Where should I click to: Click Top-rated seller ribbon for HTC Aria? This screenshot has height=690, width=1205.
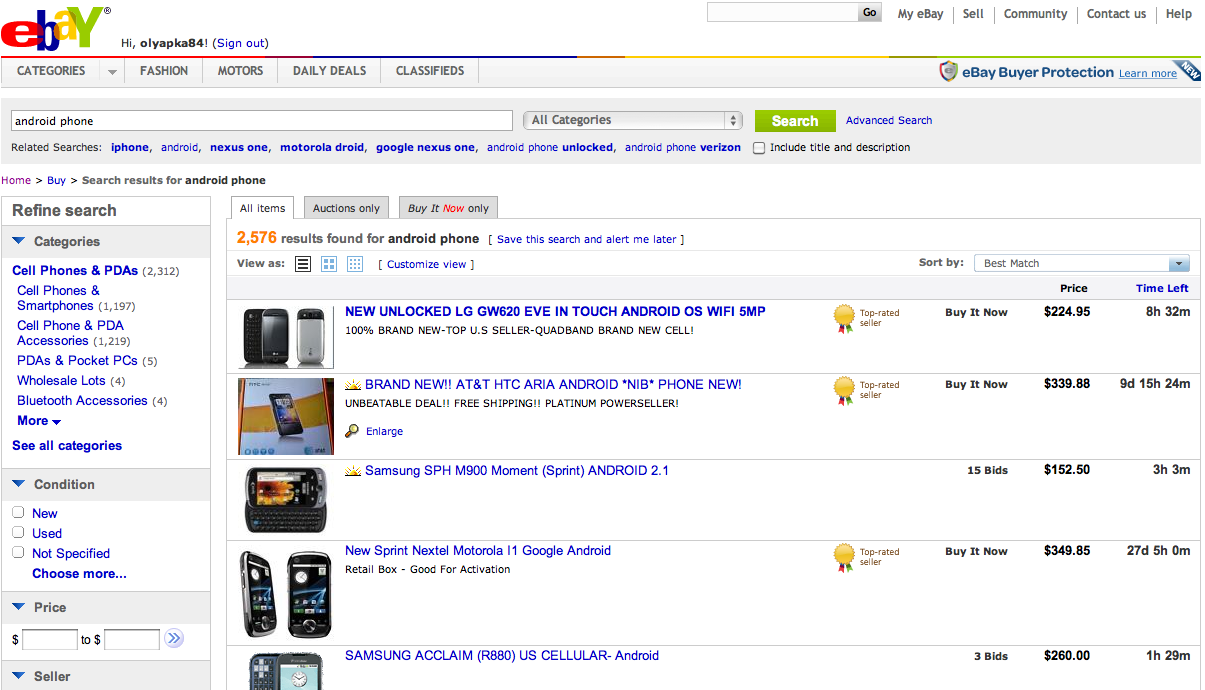pyautogui.click(x=845, y=390)
